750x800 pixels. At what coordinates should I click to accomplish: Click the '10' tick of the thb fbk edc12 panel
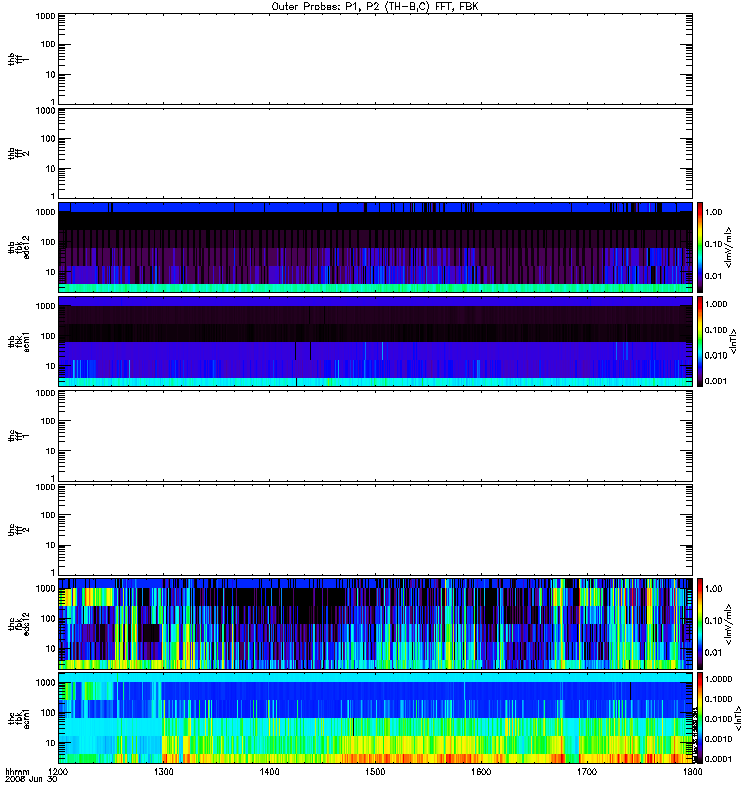51,272
